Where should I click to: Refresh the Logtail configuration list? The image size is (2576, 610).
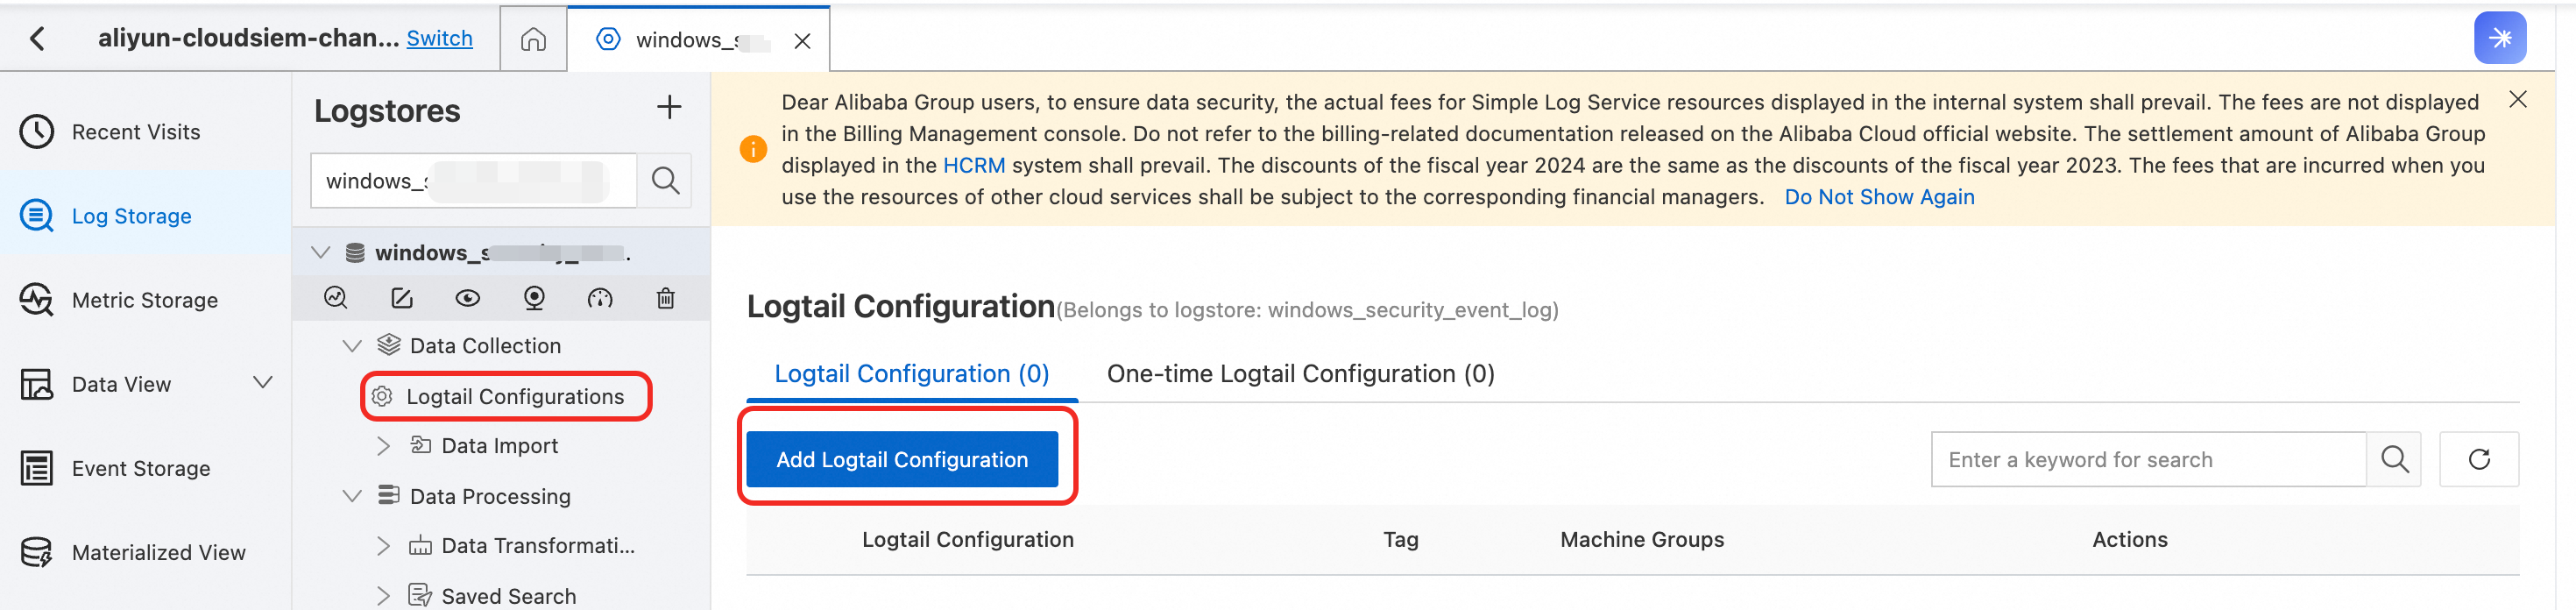[2479, 459]
